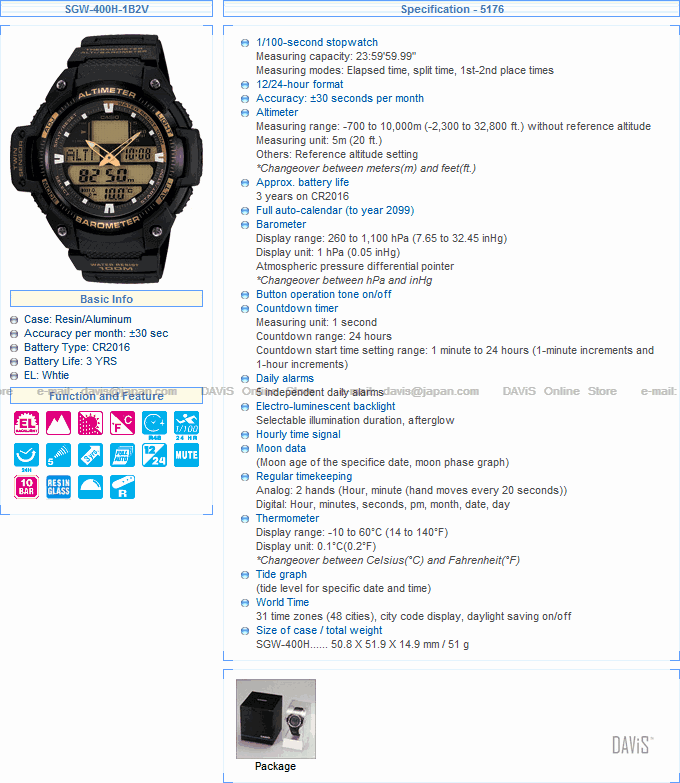Viewport: 680px width, 783px height.
Task: Select the SGW-400H-1B2V model header
Action: [x=106, y=9]
